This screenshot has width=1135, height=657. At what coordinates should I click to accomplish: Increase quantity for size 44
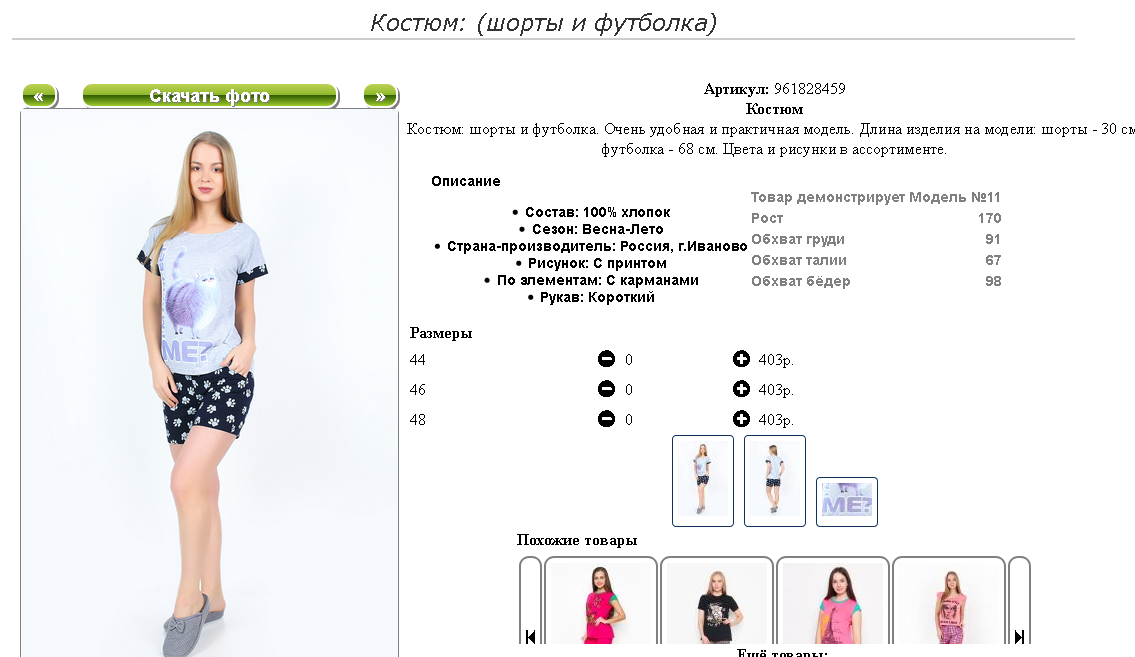coord(741,359)
